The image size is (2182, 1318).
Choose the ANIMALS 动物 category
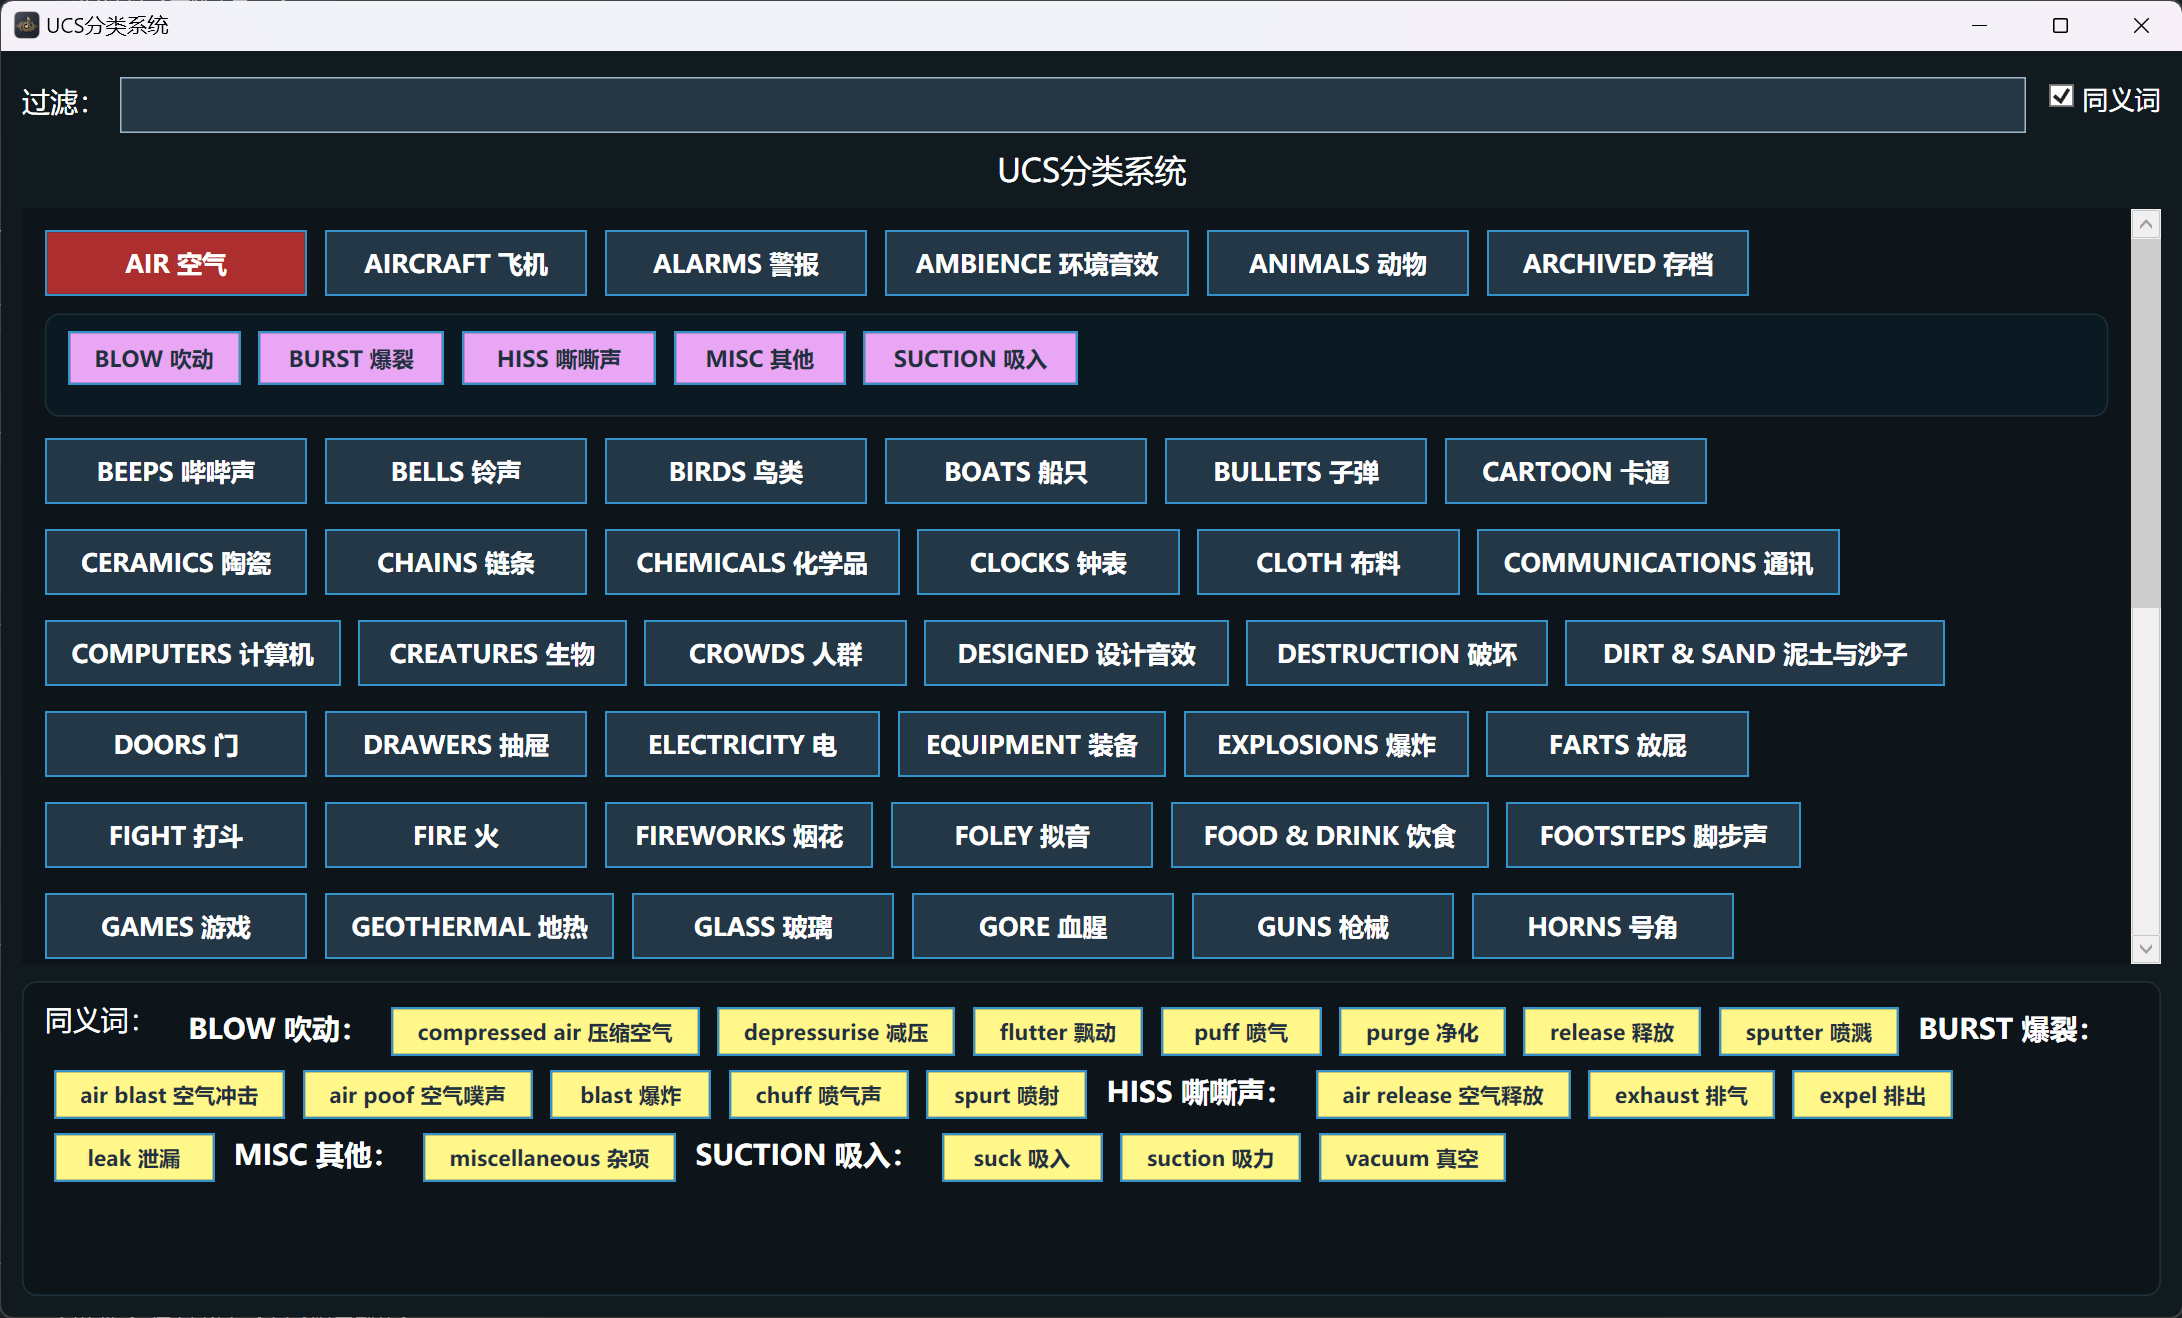pyautogui.click(x=1338, y=263)
